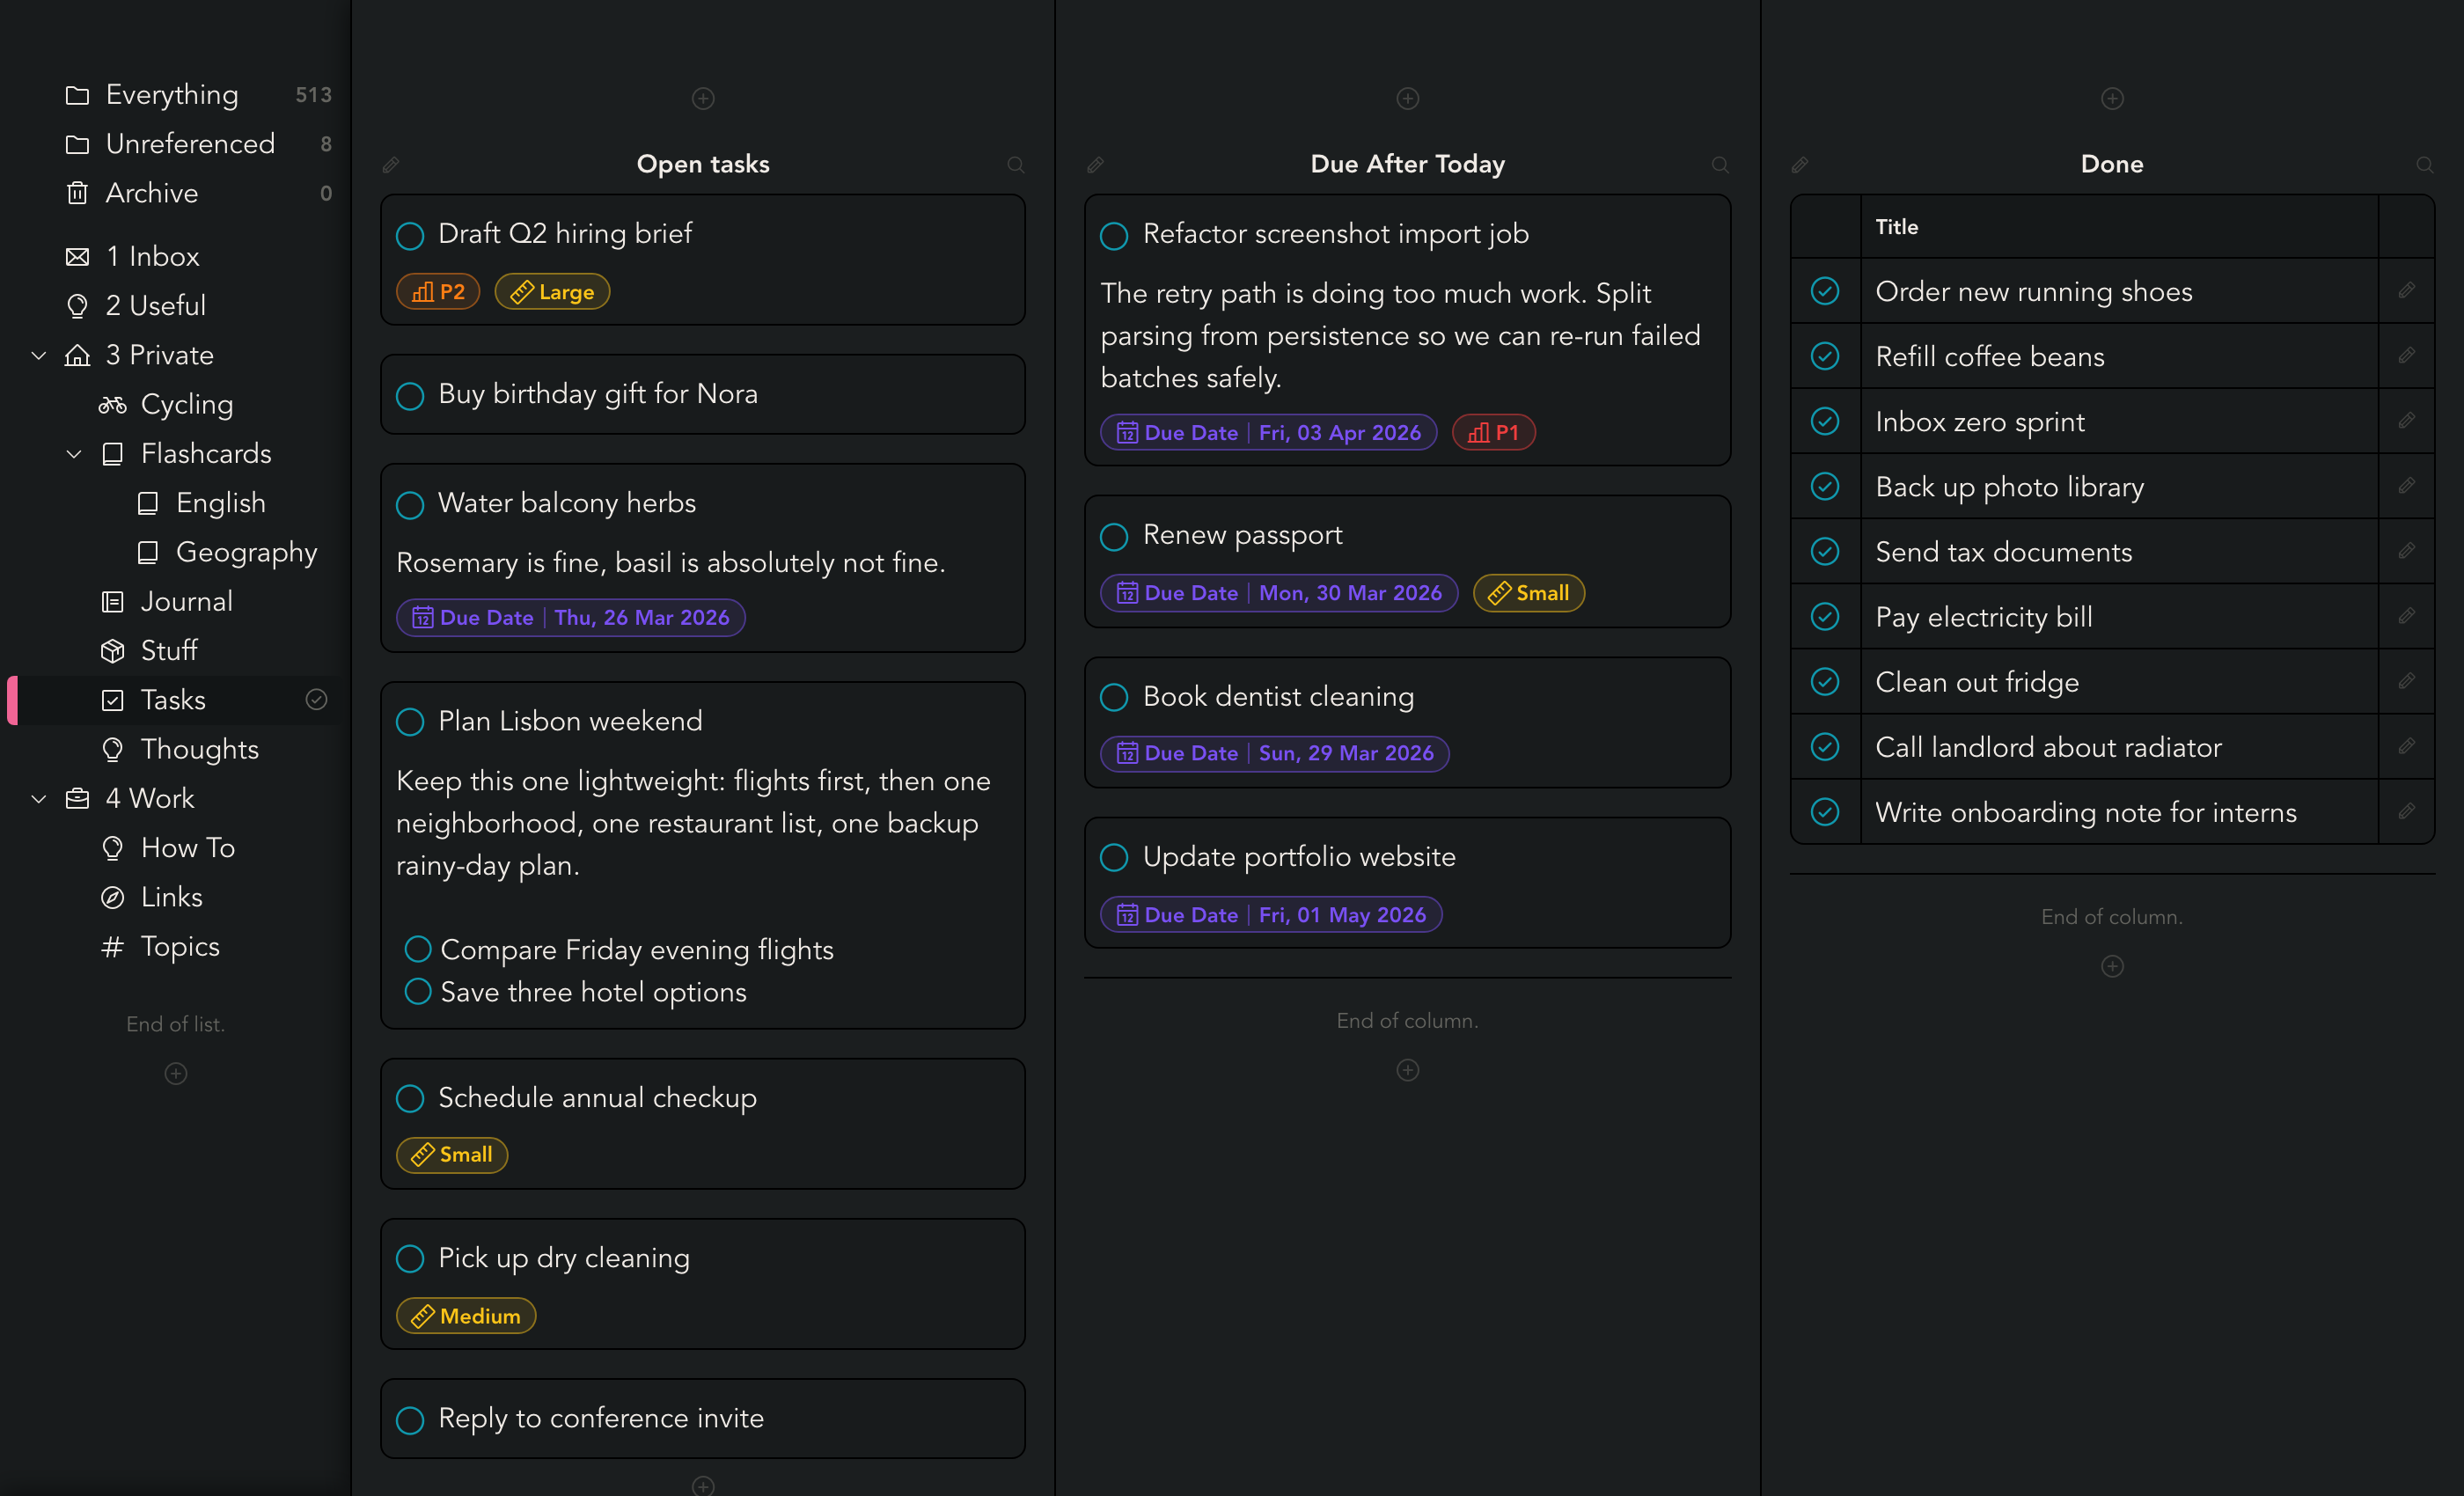2464x1496 pixels.
Task: Click the P2 priority badge on Draft Q2 hiring brief
Action: click(437, 291)
